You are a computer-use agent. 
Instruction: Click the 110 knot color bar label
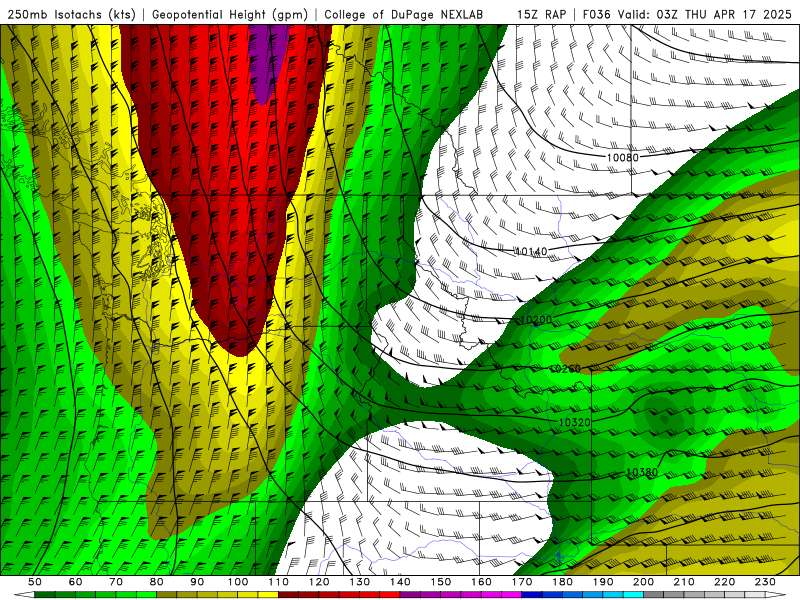278,582
